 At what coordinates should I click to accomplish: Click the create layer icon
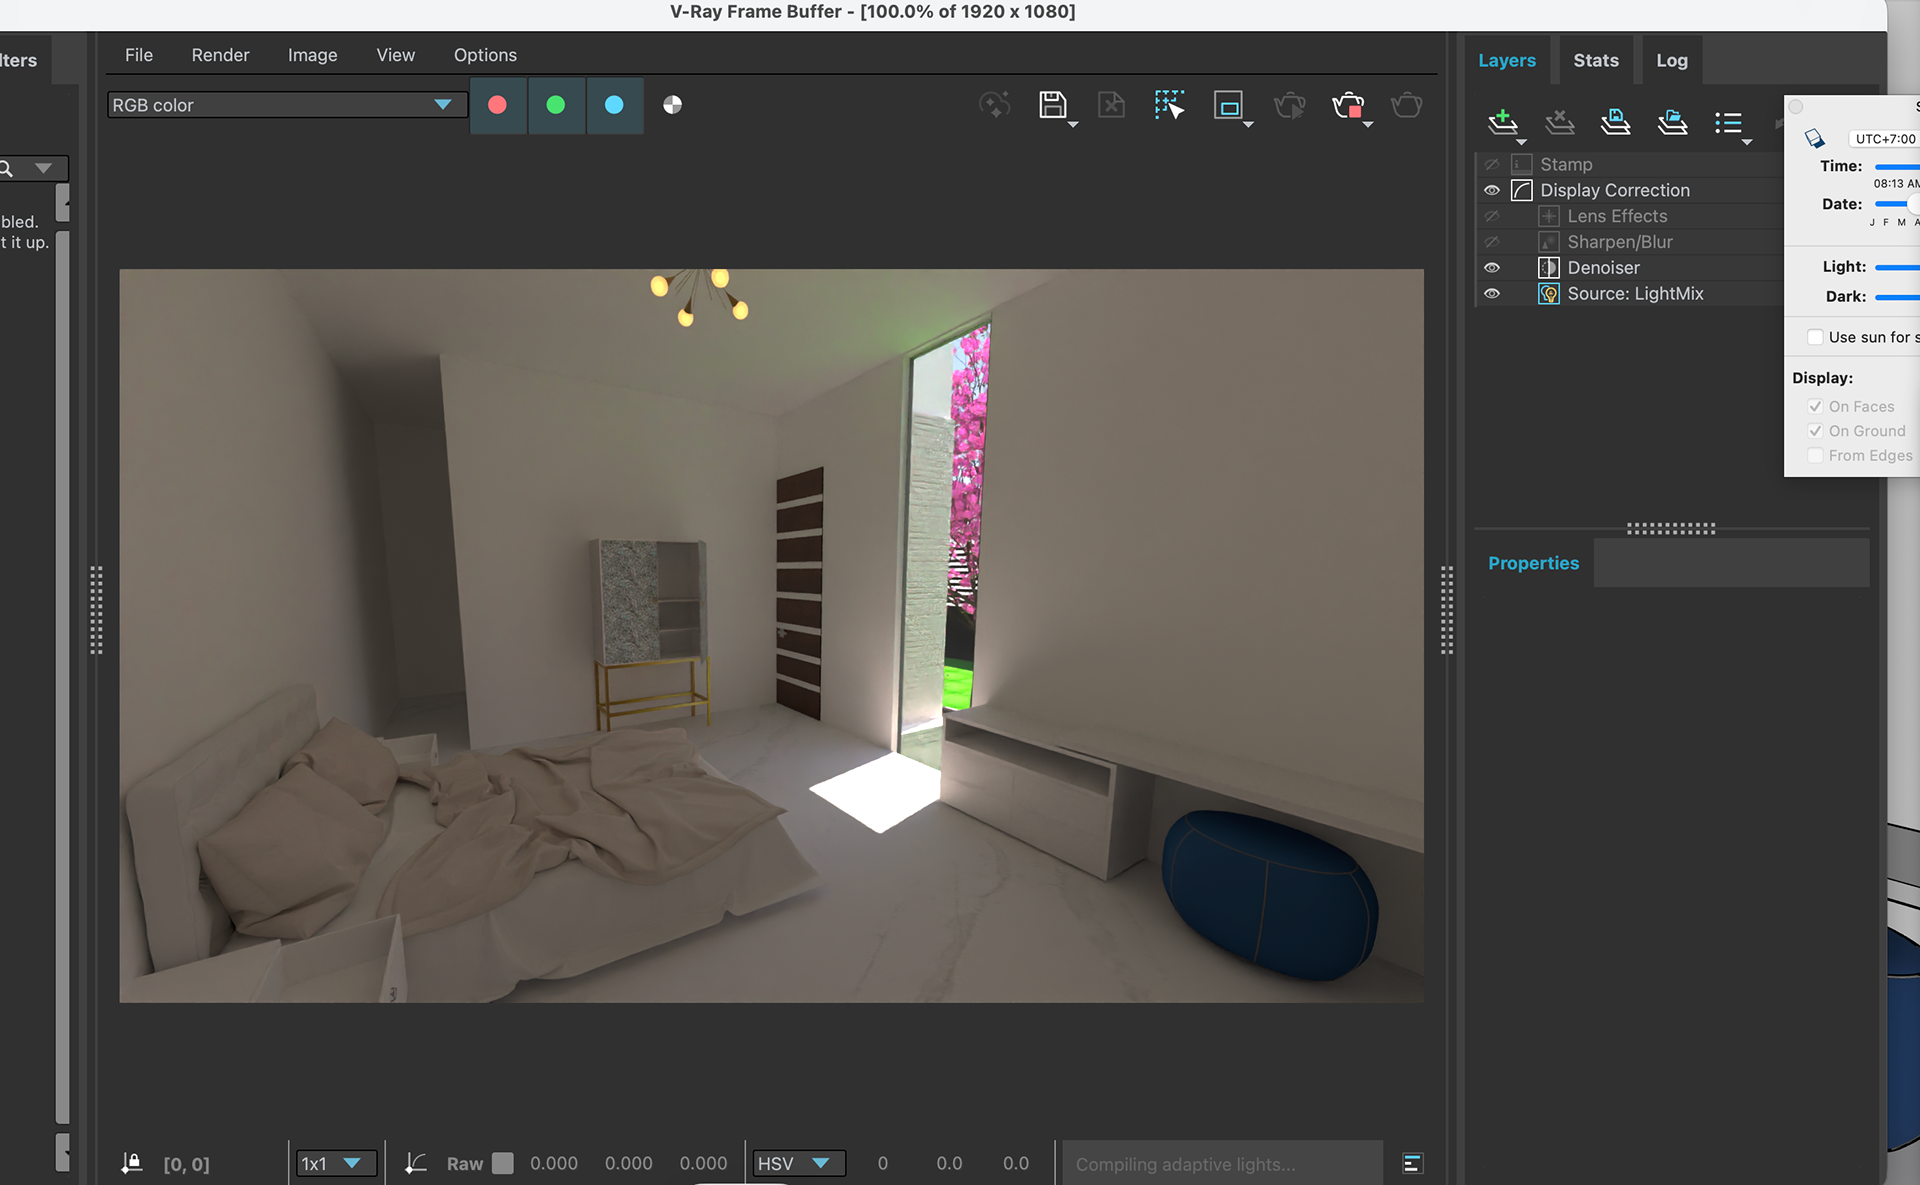point(1502,122)
